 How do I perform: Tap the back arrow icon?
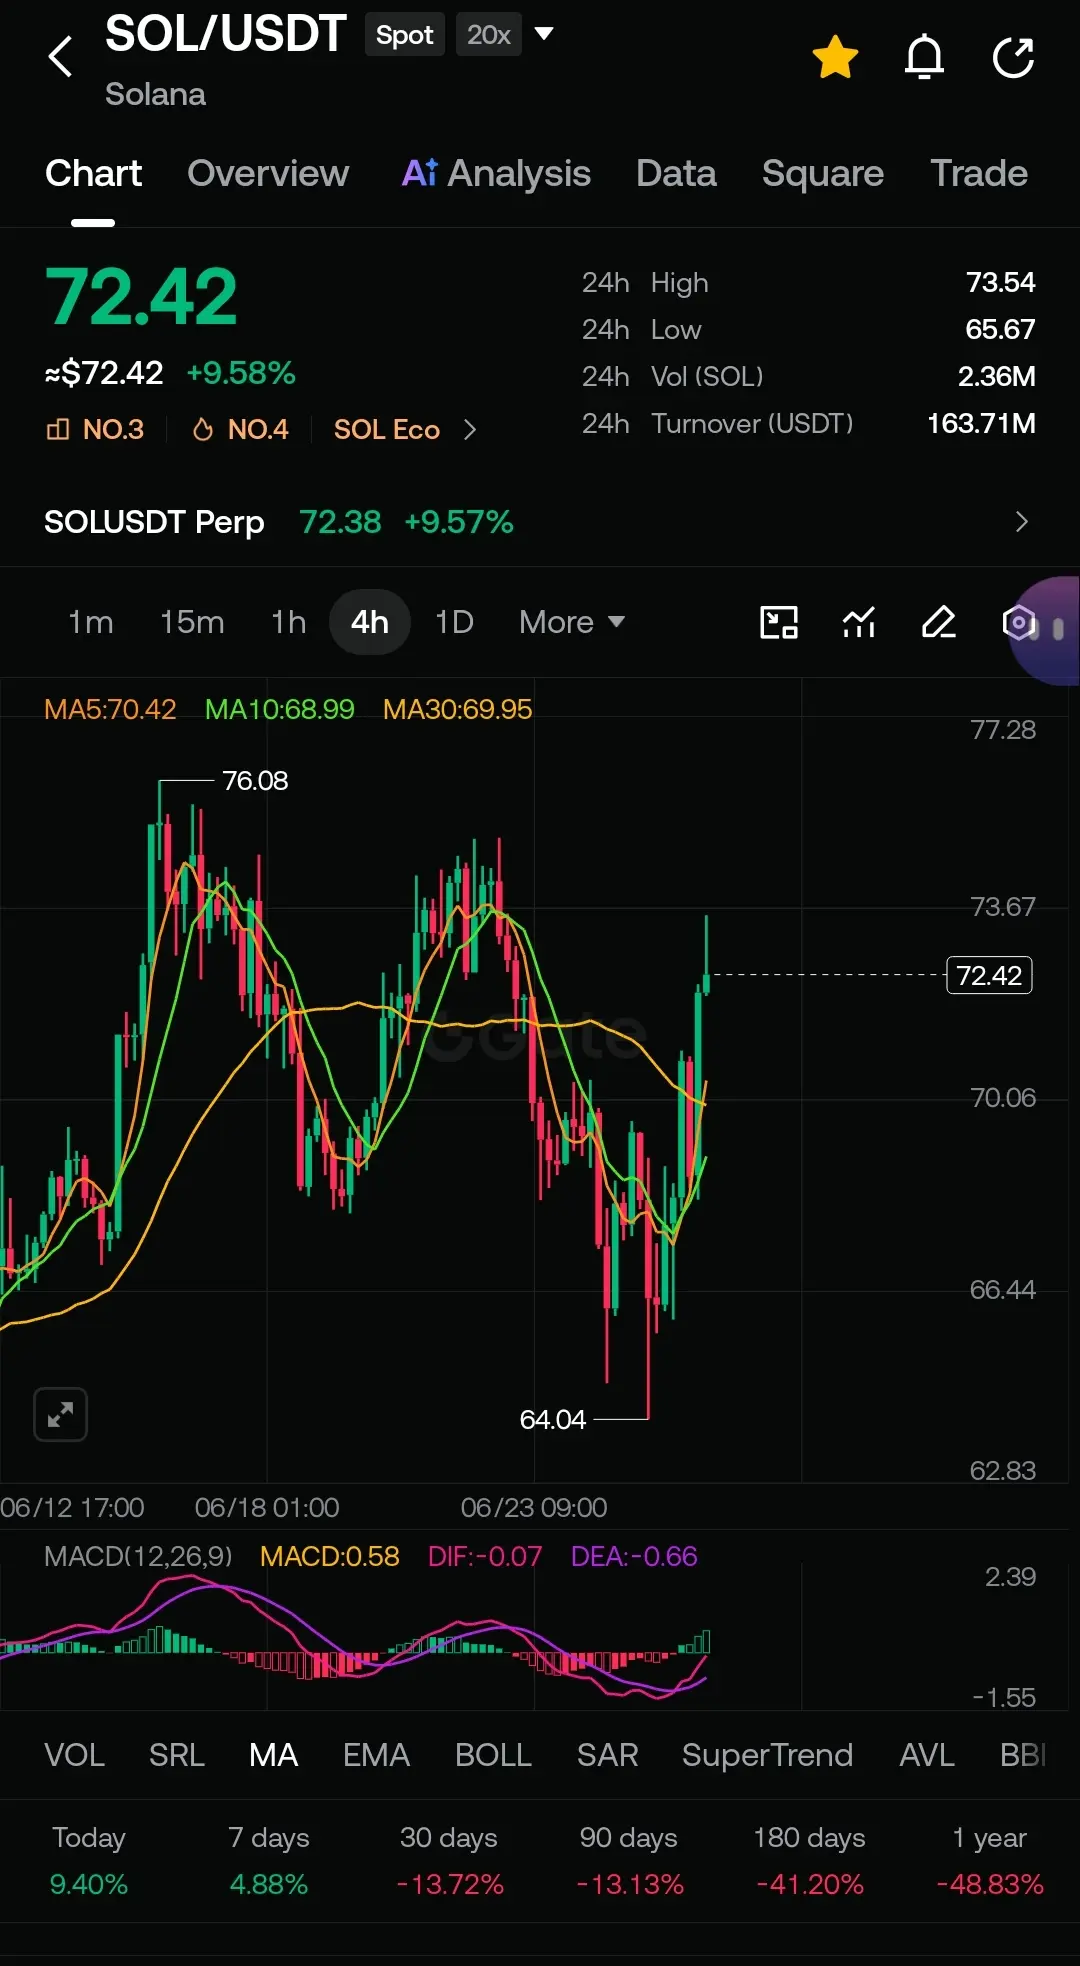pos(61,57)
